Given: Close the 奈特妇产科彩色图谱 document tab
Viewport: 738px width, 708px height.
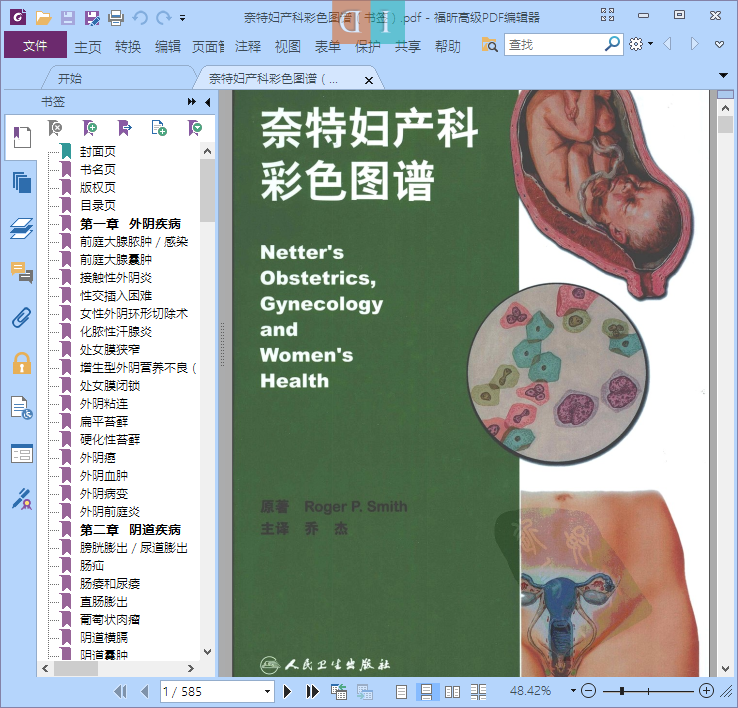Looking at the screenshot, I should click(x=369, y=80).
